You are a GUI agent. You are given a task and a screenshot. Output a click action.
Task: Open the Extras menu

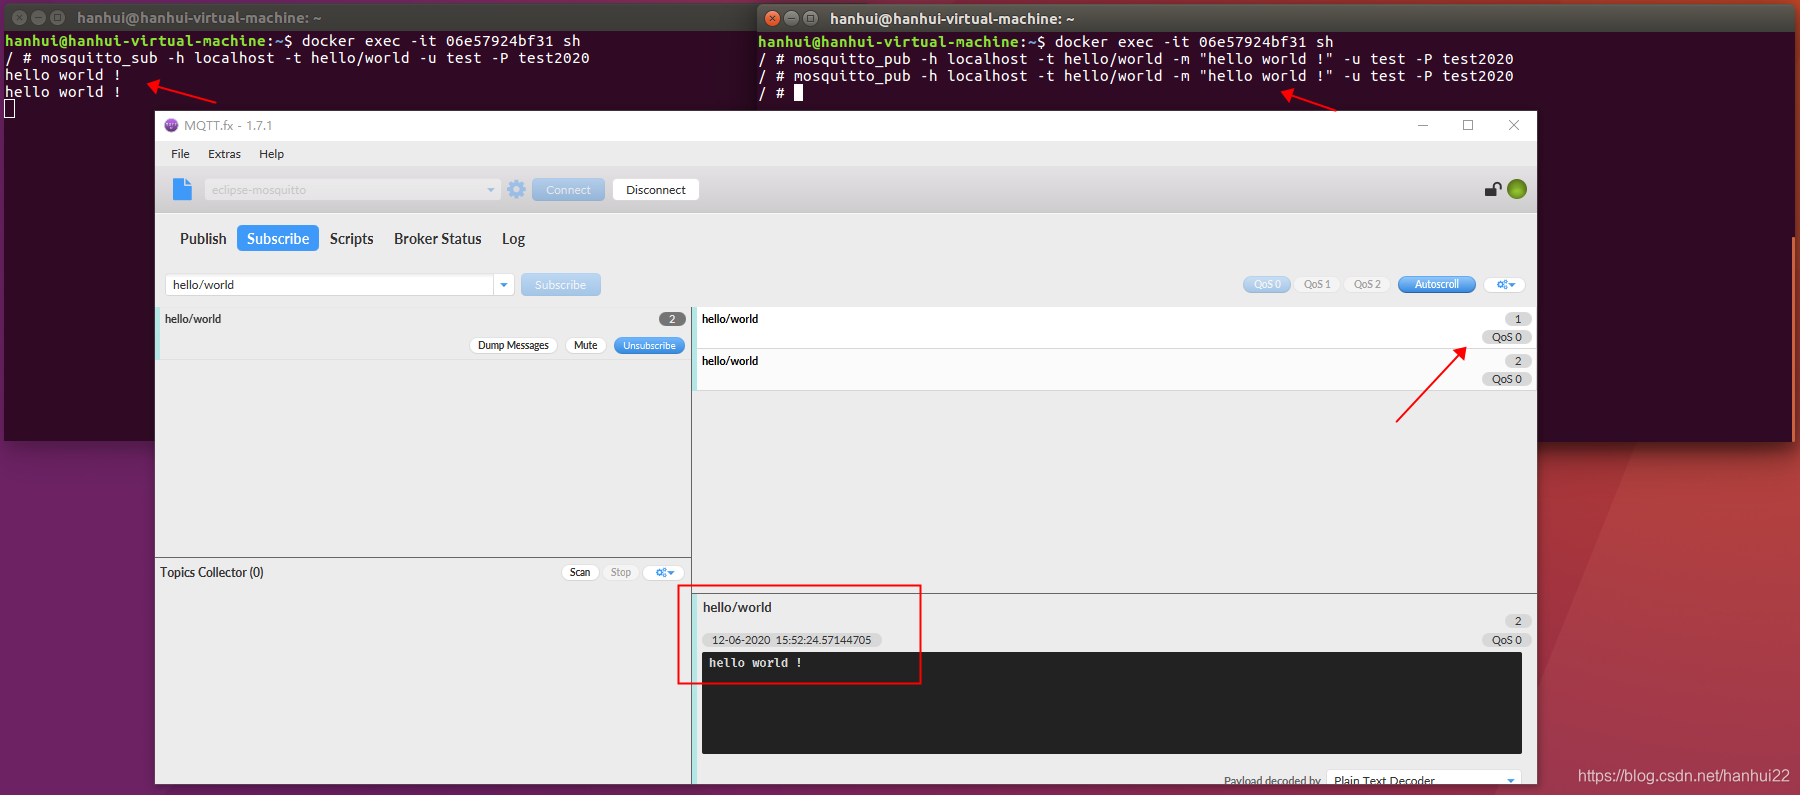click(x=224, y=154)
